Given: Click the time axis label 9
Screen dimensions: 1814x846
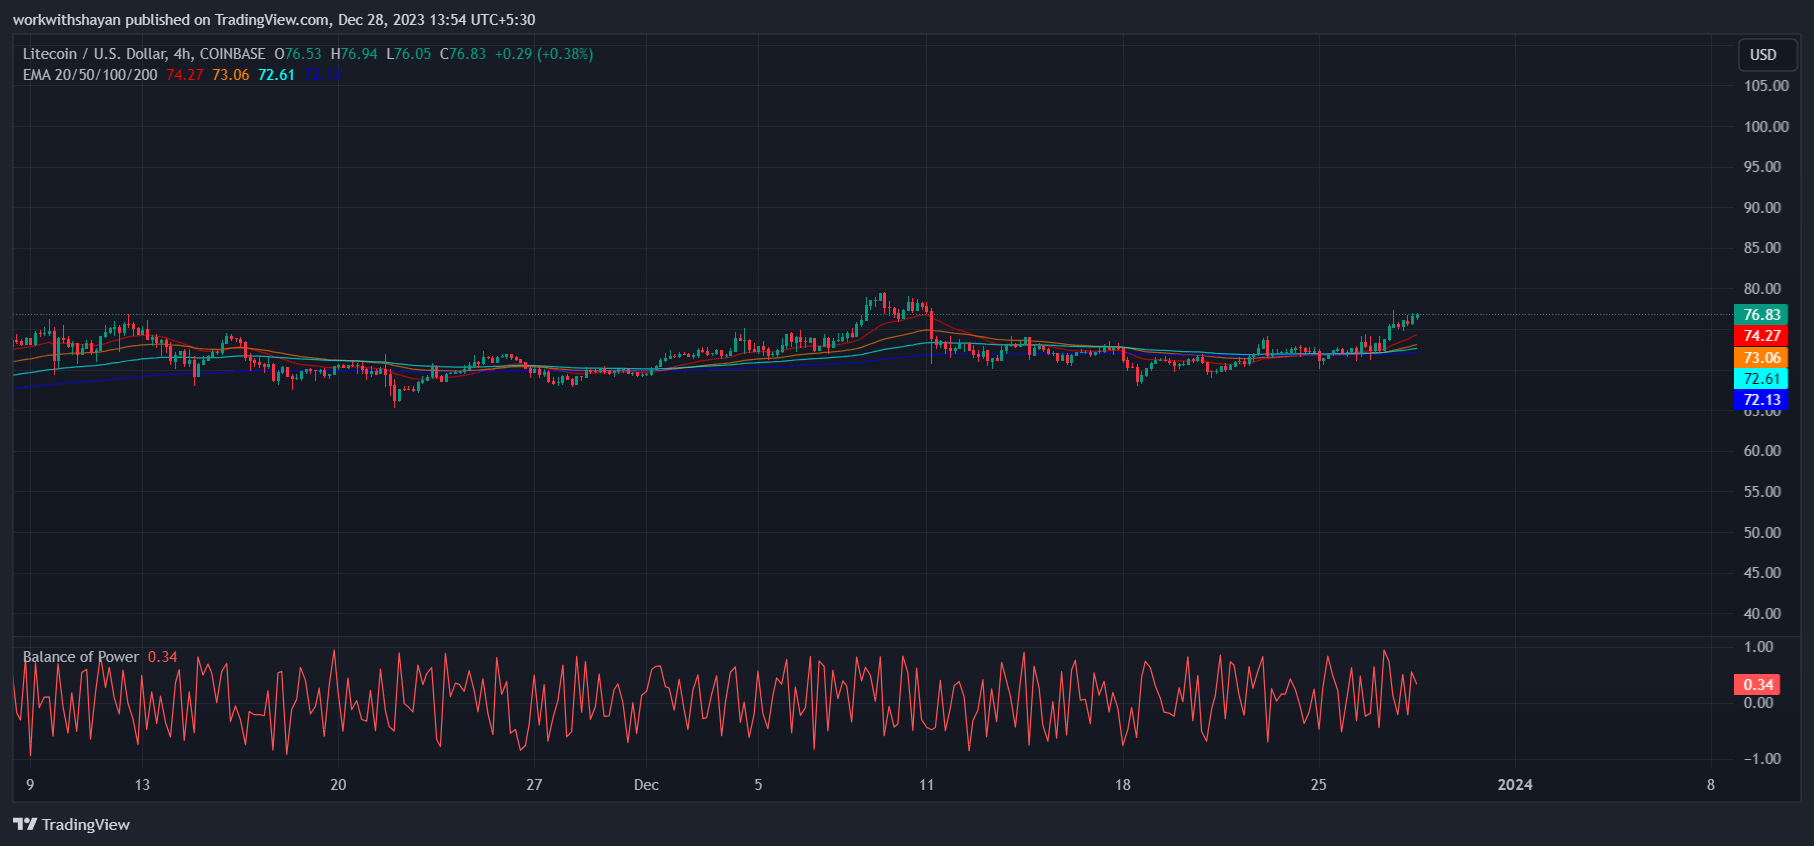Looking at the screenshot, I should pyautogui.click(x=30, y=785).
